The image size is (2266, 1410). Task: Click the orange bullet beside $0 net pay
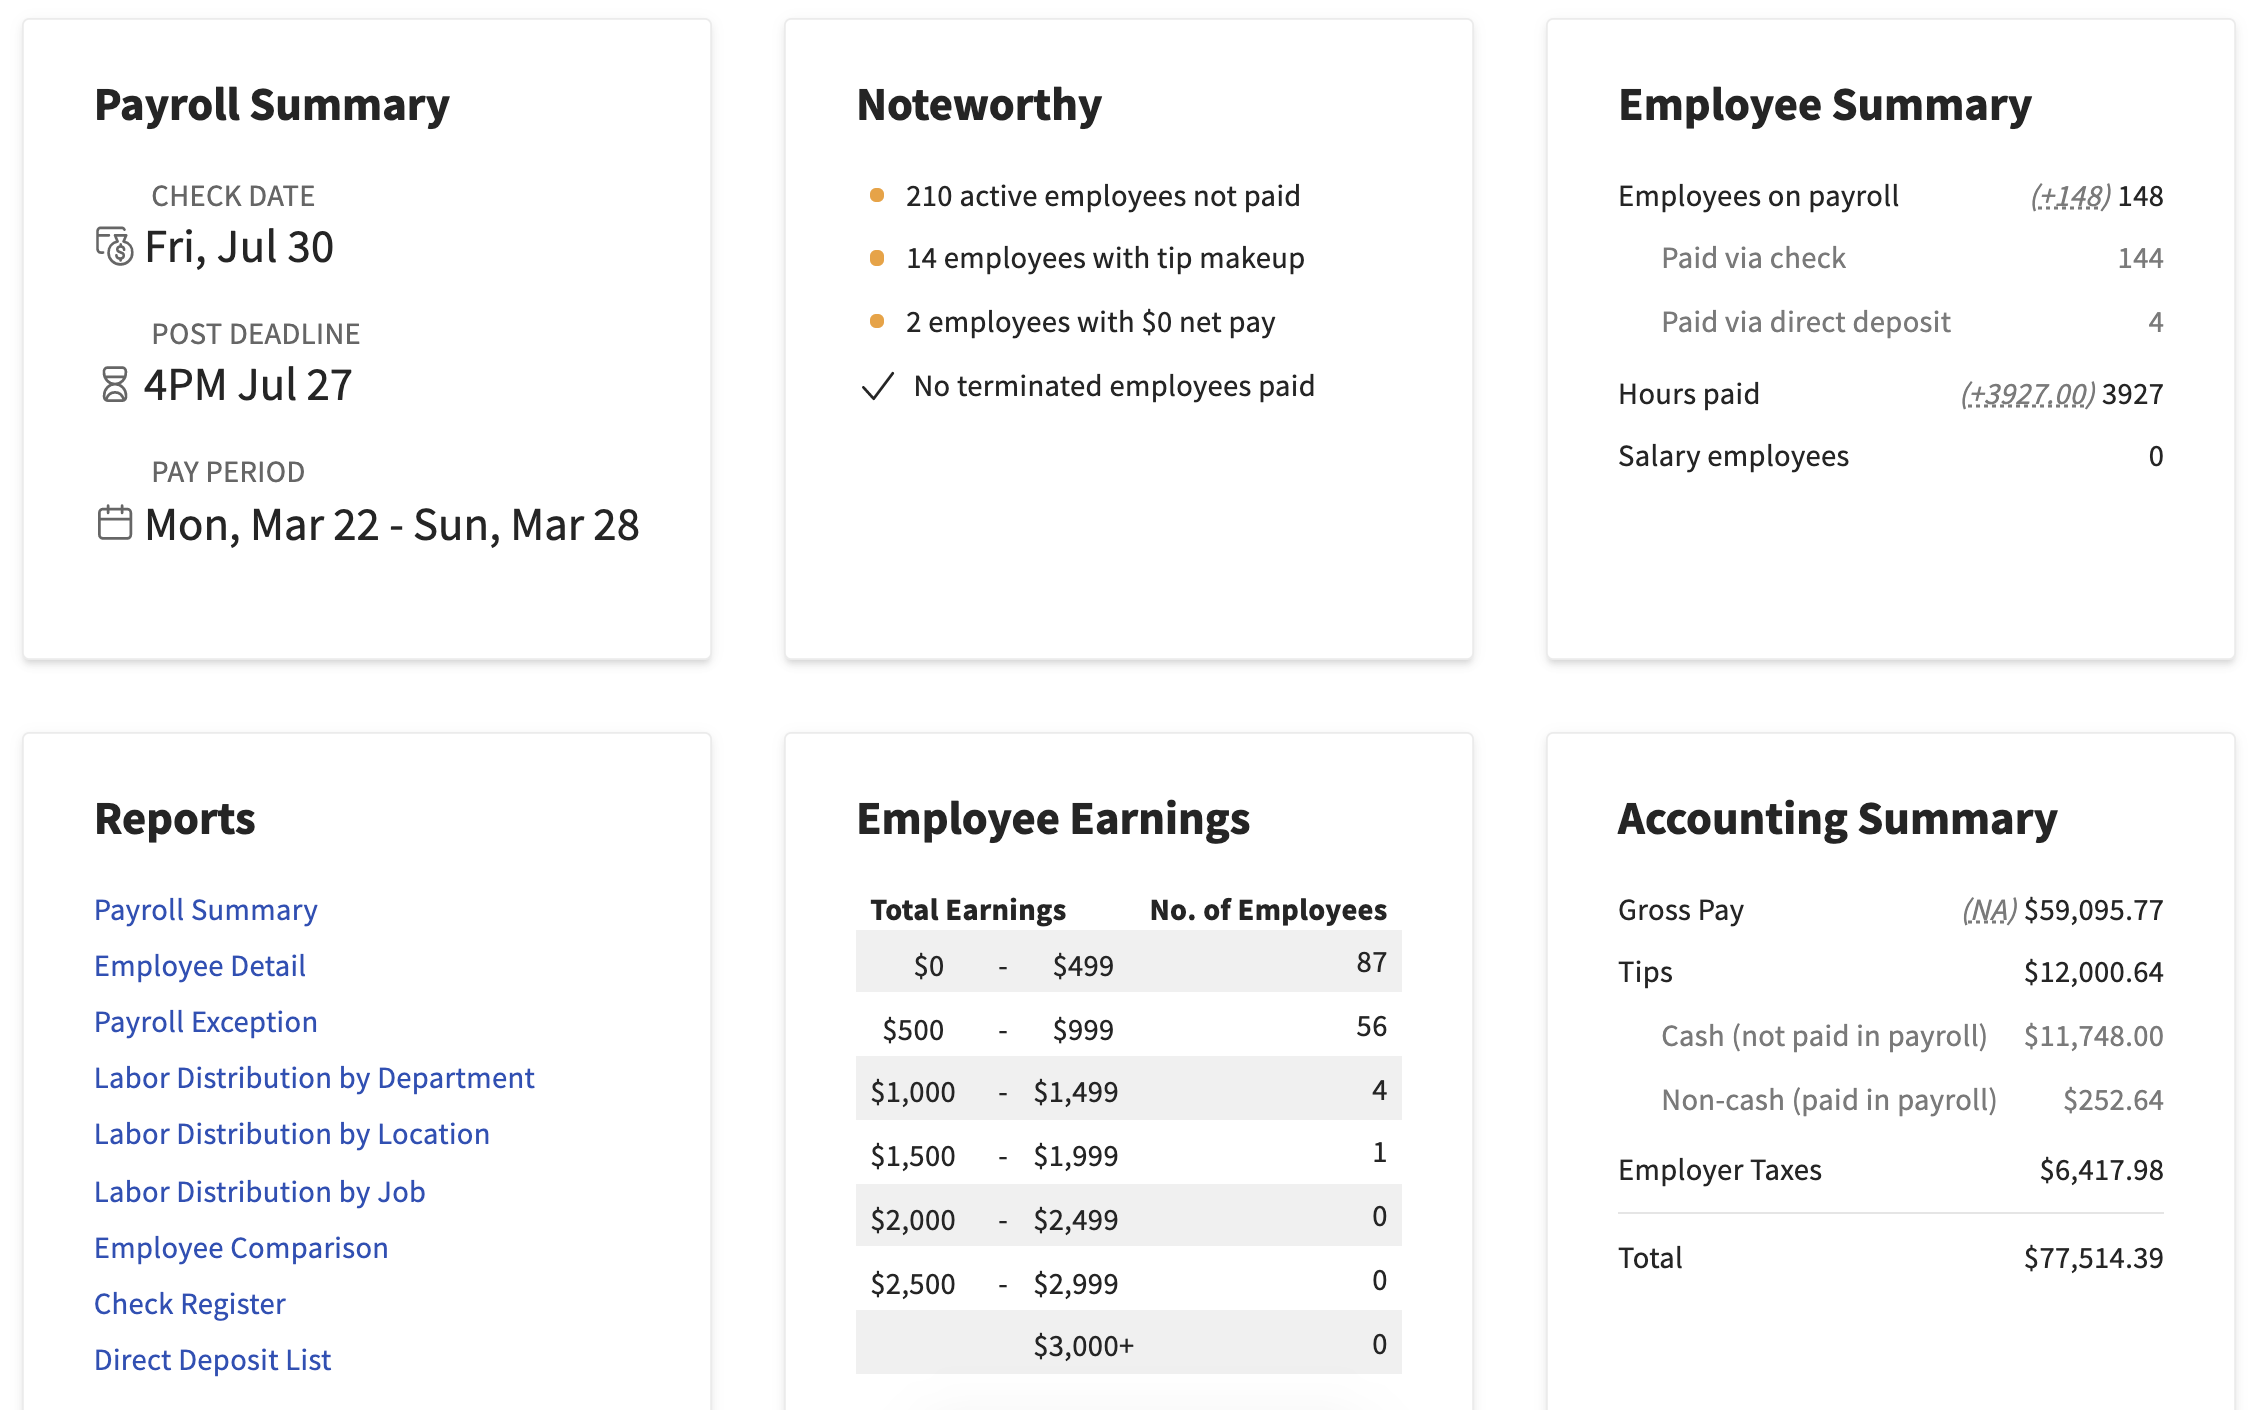point(877,321)
